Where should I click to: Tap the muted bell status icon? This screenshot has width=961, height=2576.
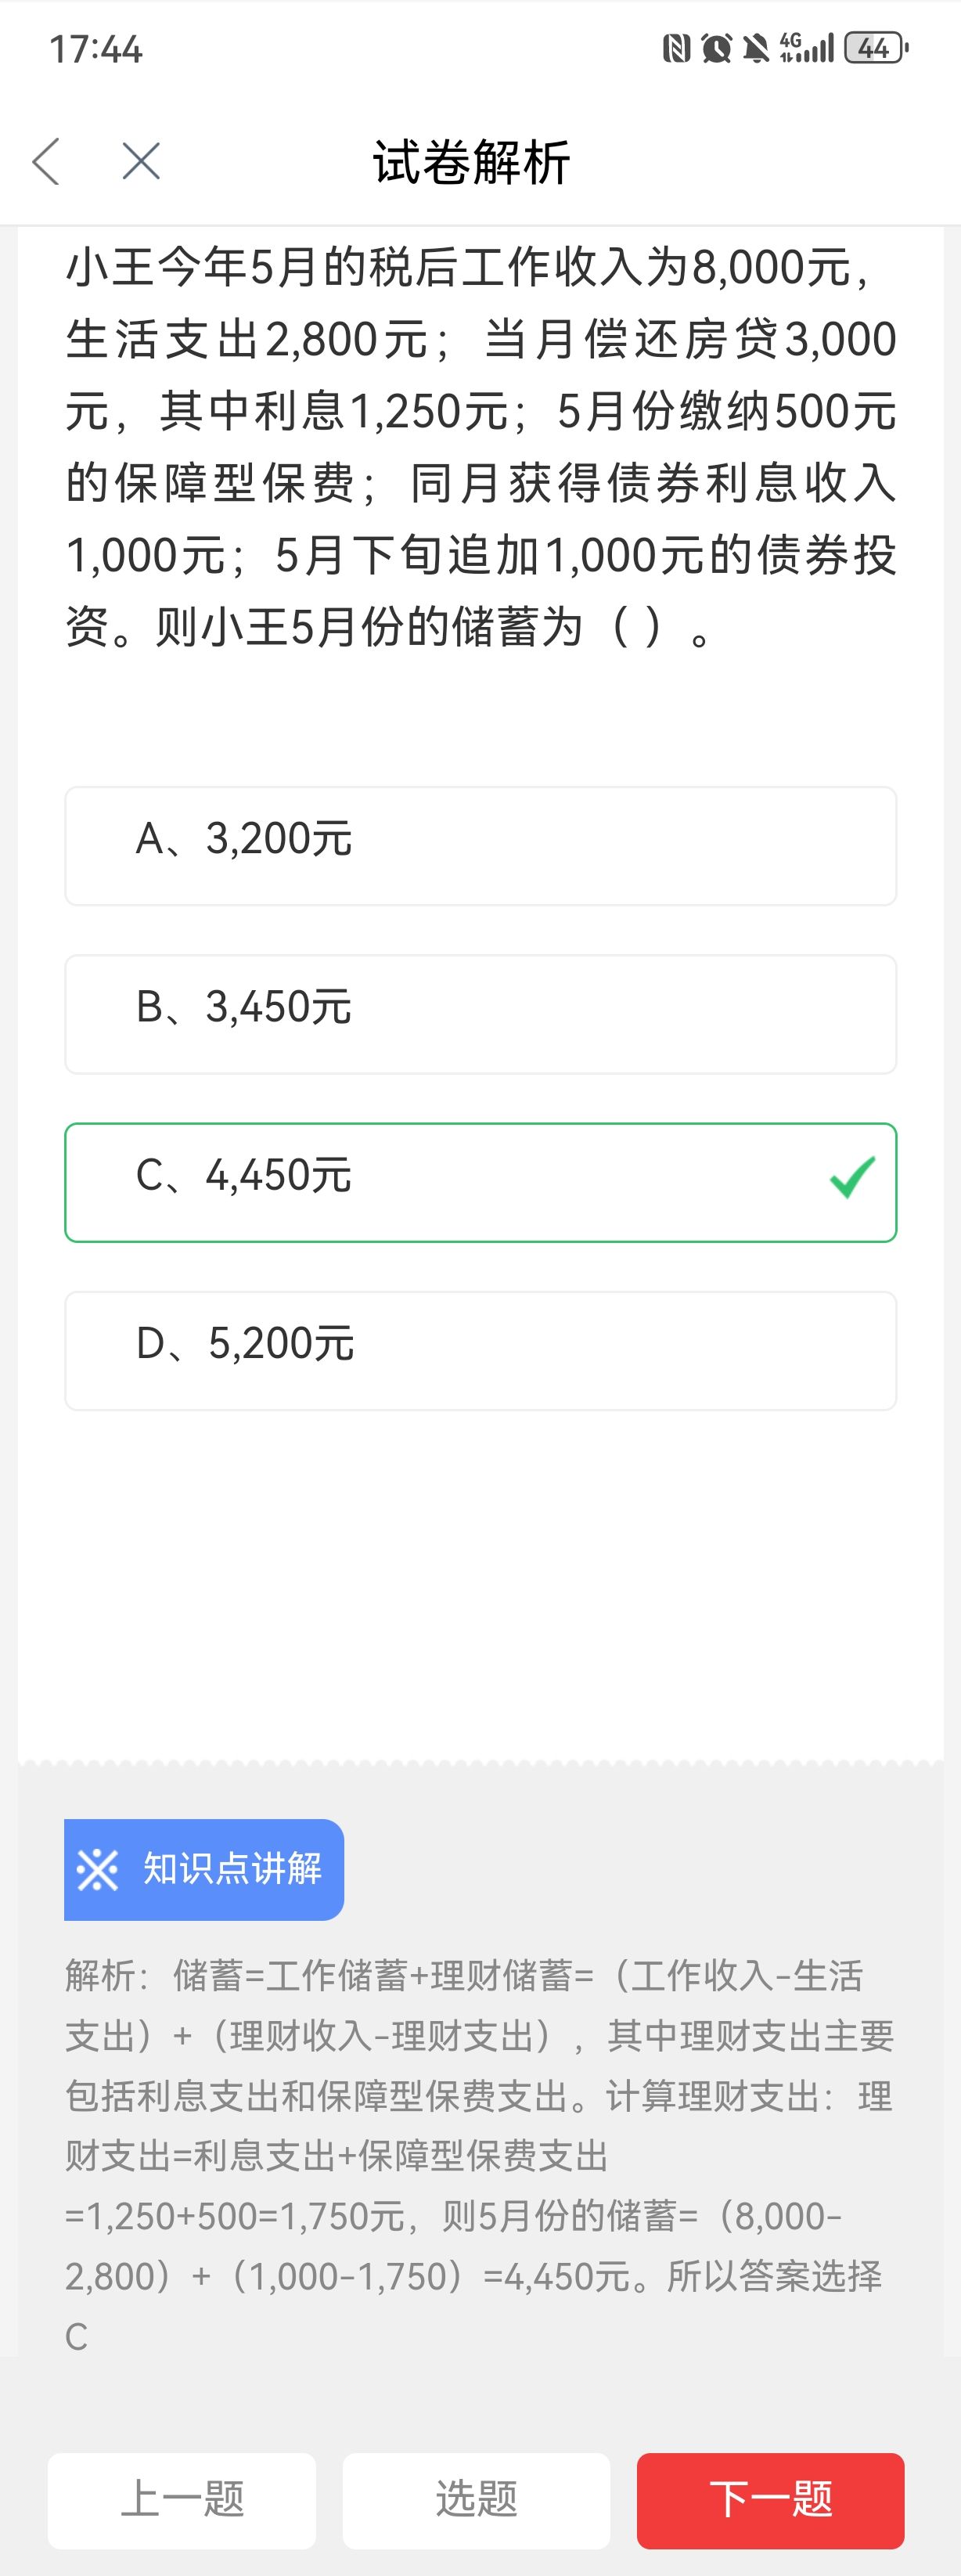[x=756, y=48]
